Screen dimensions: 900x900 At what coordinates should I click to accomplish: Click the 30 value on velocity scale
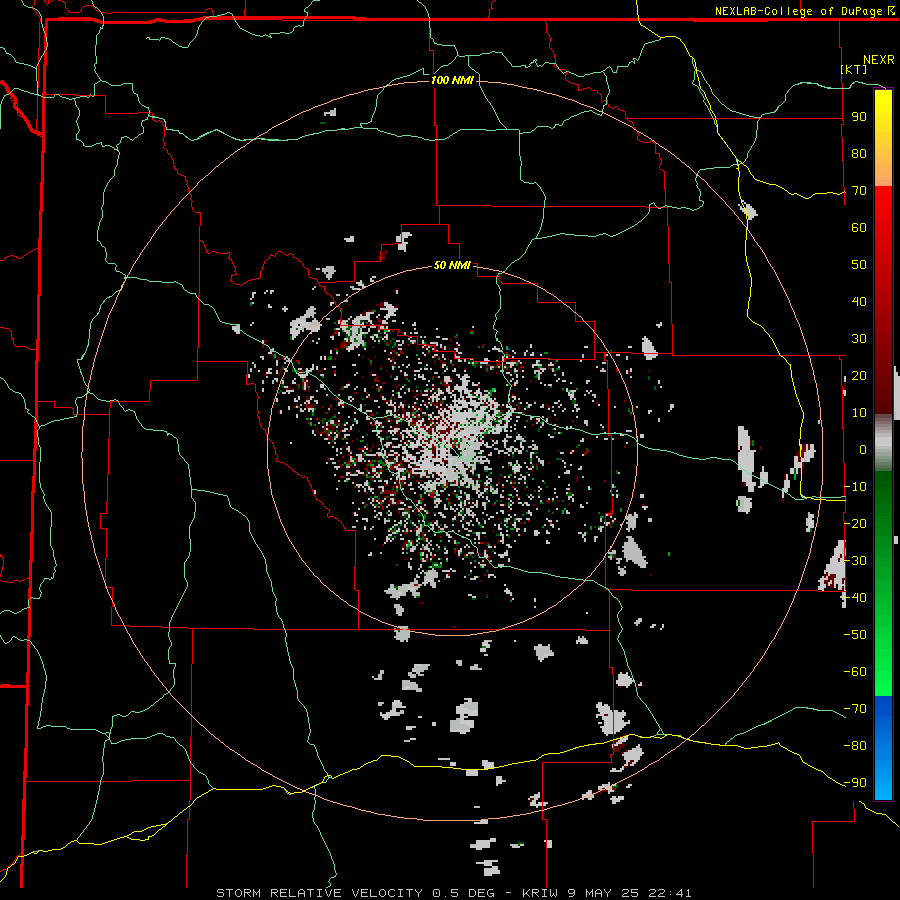[x=859, y=339]
